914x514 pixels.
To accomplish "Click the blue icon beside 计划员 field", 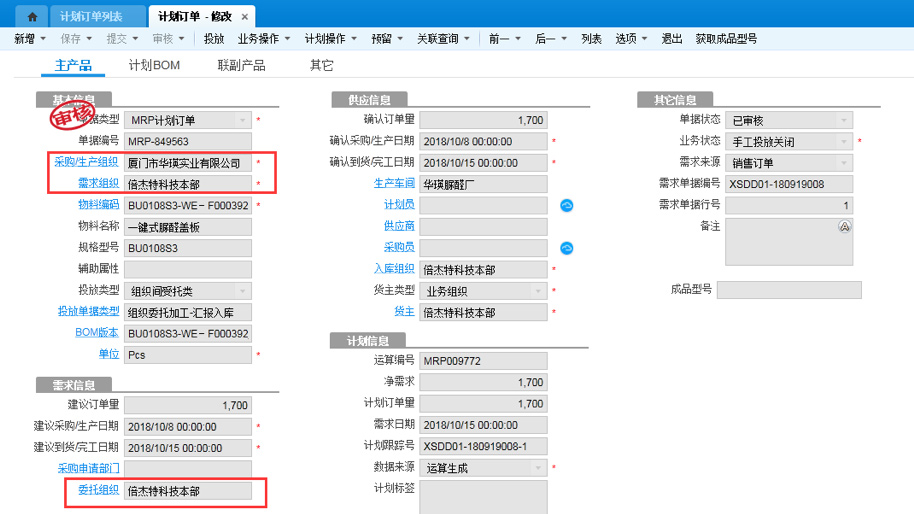I will point(566,206).
